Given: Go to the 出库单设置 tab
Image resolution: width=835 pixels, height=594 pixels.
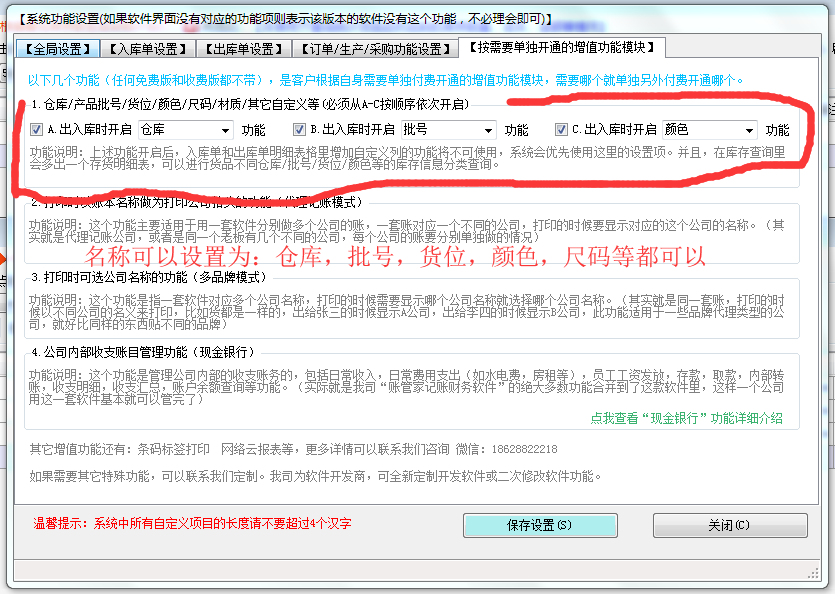Looking at the screenshot, I should click(244, 49).
